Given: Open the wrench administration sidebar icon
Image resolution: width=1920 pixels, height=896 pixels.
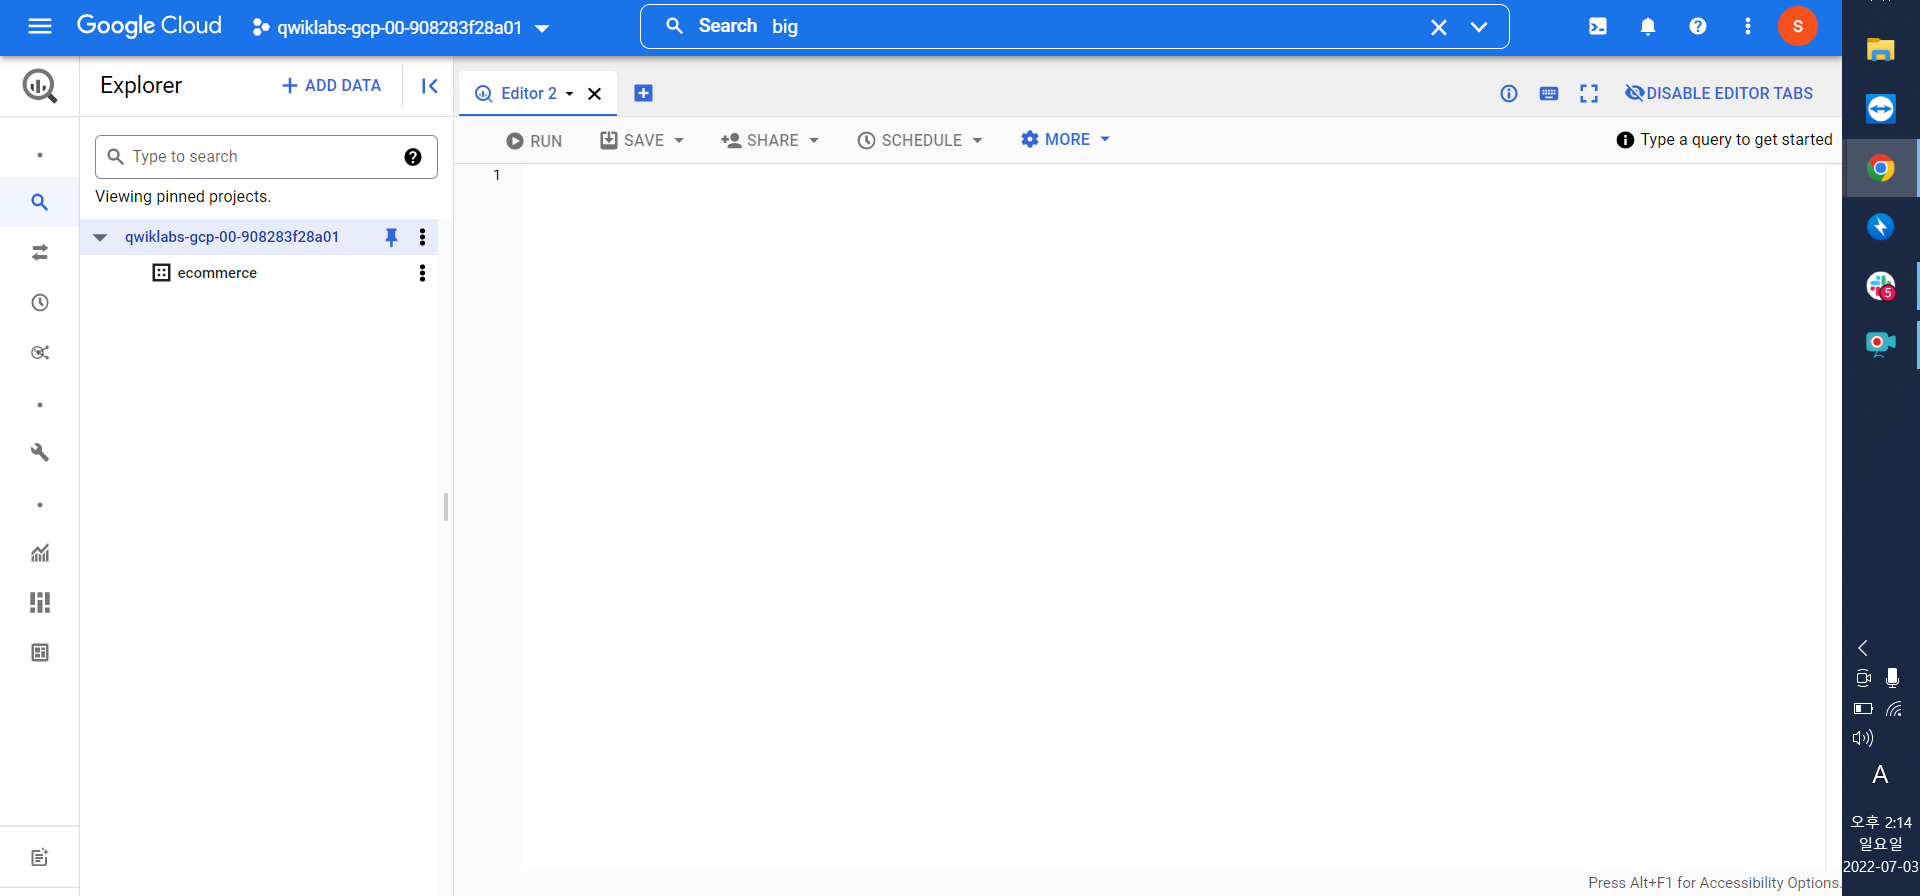Looking at the screenshot, I should coord(40,452).
